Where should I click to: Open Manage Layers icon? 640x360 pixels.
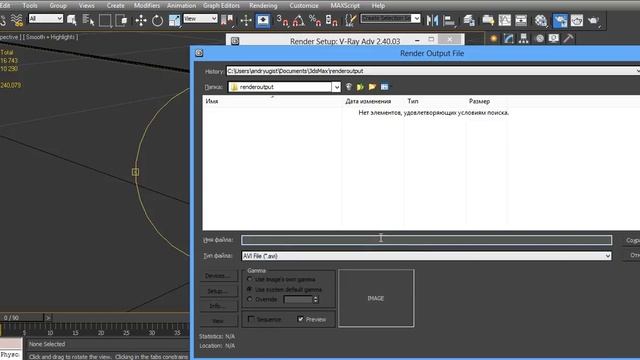click(x=469, y=20)
